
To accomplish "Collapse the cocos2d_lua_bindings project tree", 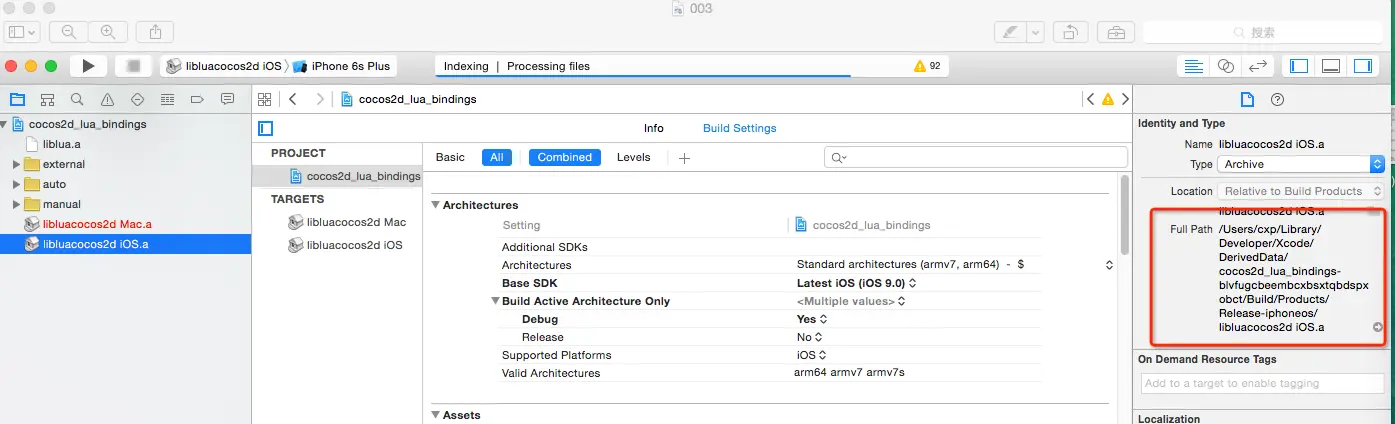I will (5, 124).
